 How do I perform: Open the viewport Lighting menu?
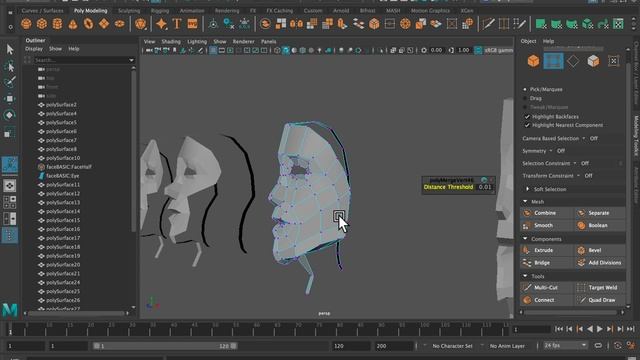[197, 42]
